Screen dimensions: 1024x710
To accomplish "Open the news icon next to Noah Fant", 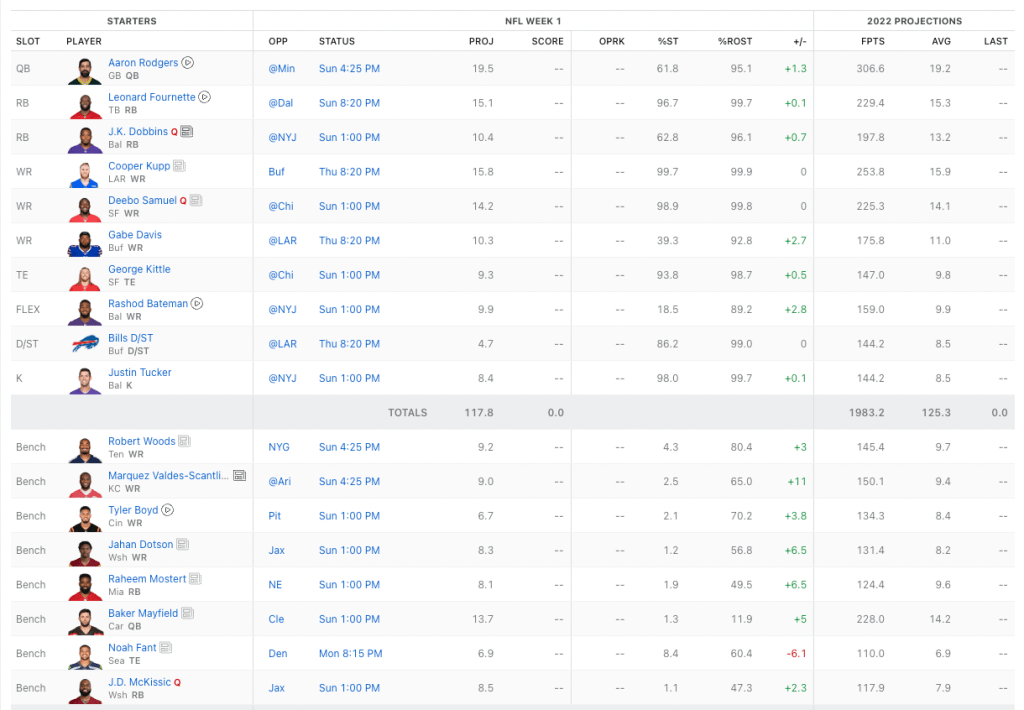I will pyautogui.click(x=166, y=648).
